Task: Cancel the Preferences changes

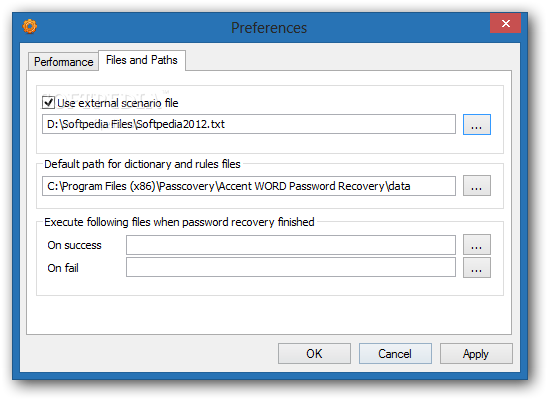Action: pyautogui.click(x=395, y=354)
